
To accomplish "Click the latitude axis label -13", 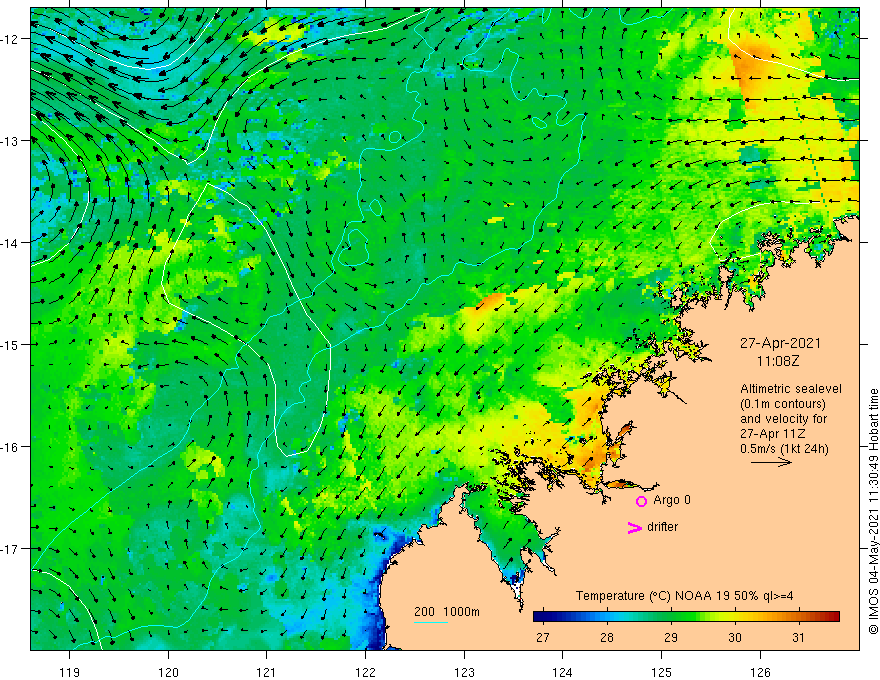I will coord(10,141).
